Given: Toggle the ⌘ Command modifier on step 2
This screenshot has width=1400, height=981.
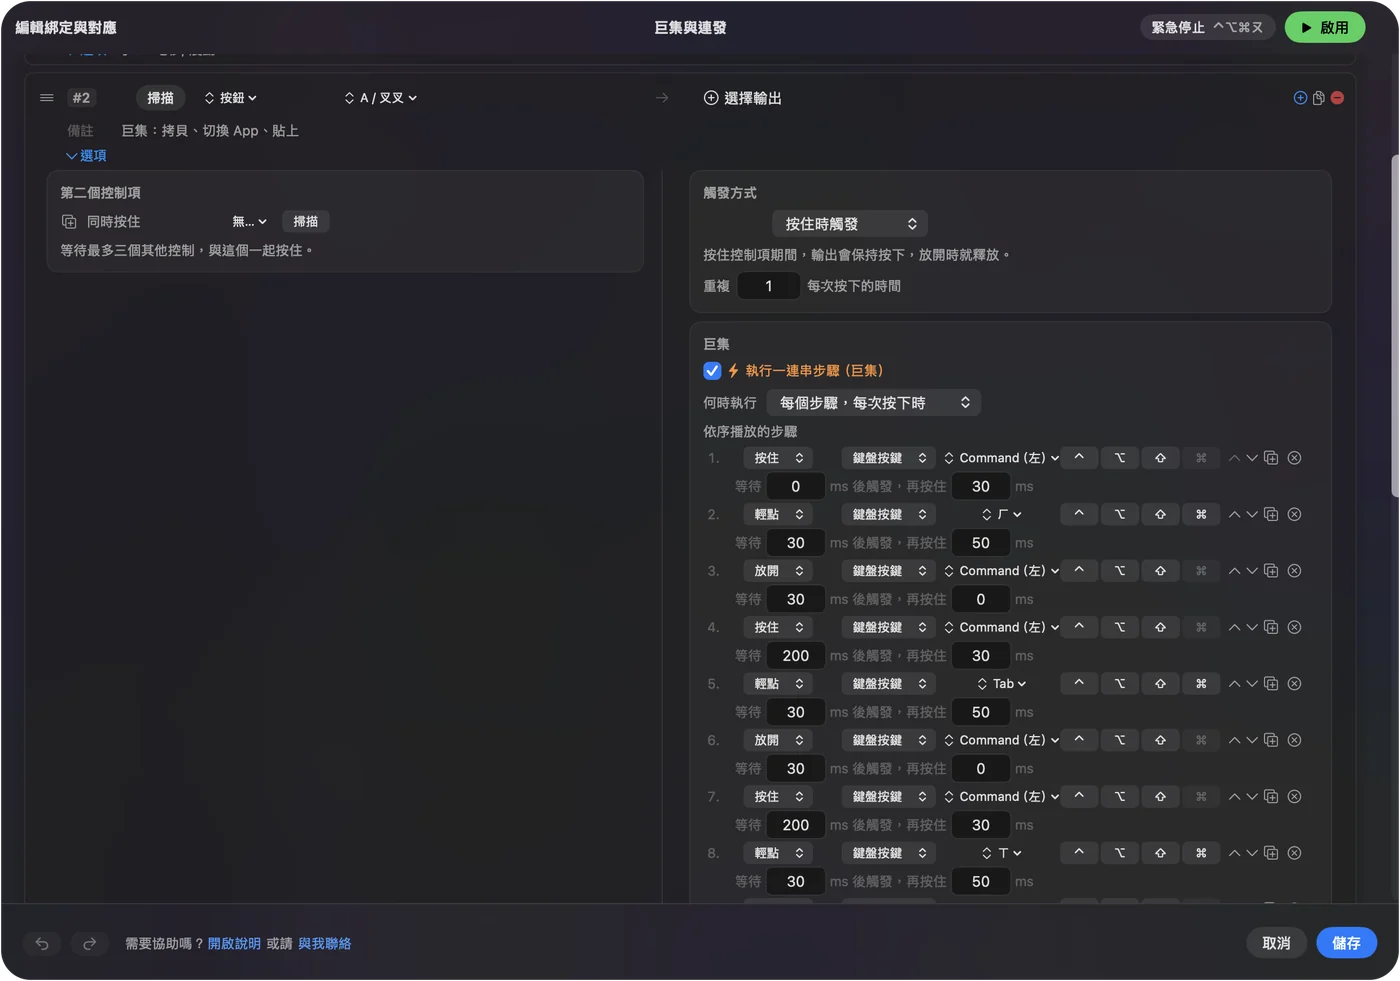Looking at the screenshot, I should [1201, 514].
